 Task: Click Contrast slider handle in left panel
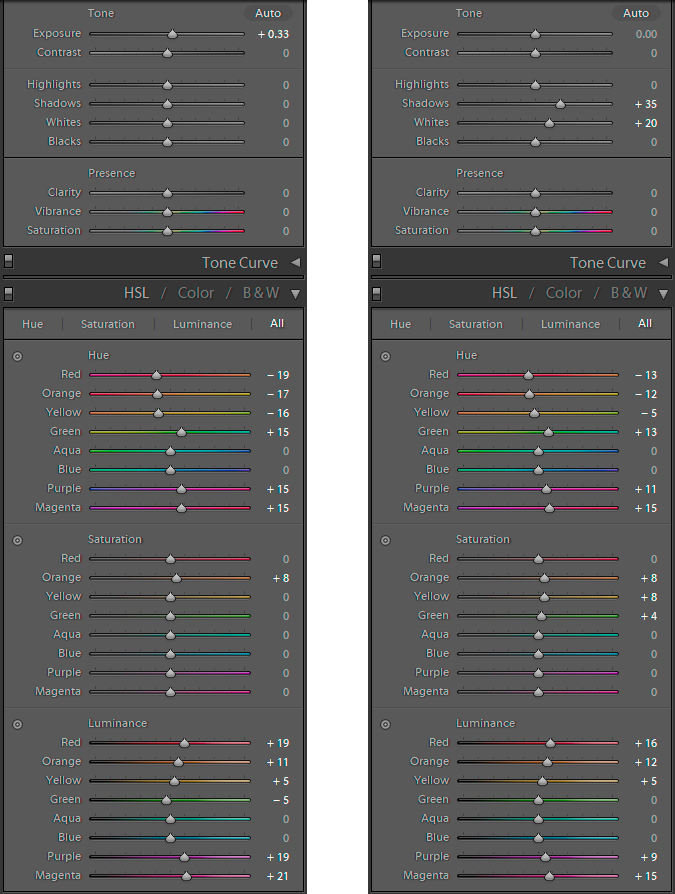[167, 54]
